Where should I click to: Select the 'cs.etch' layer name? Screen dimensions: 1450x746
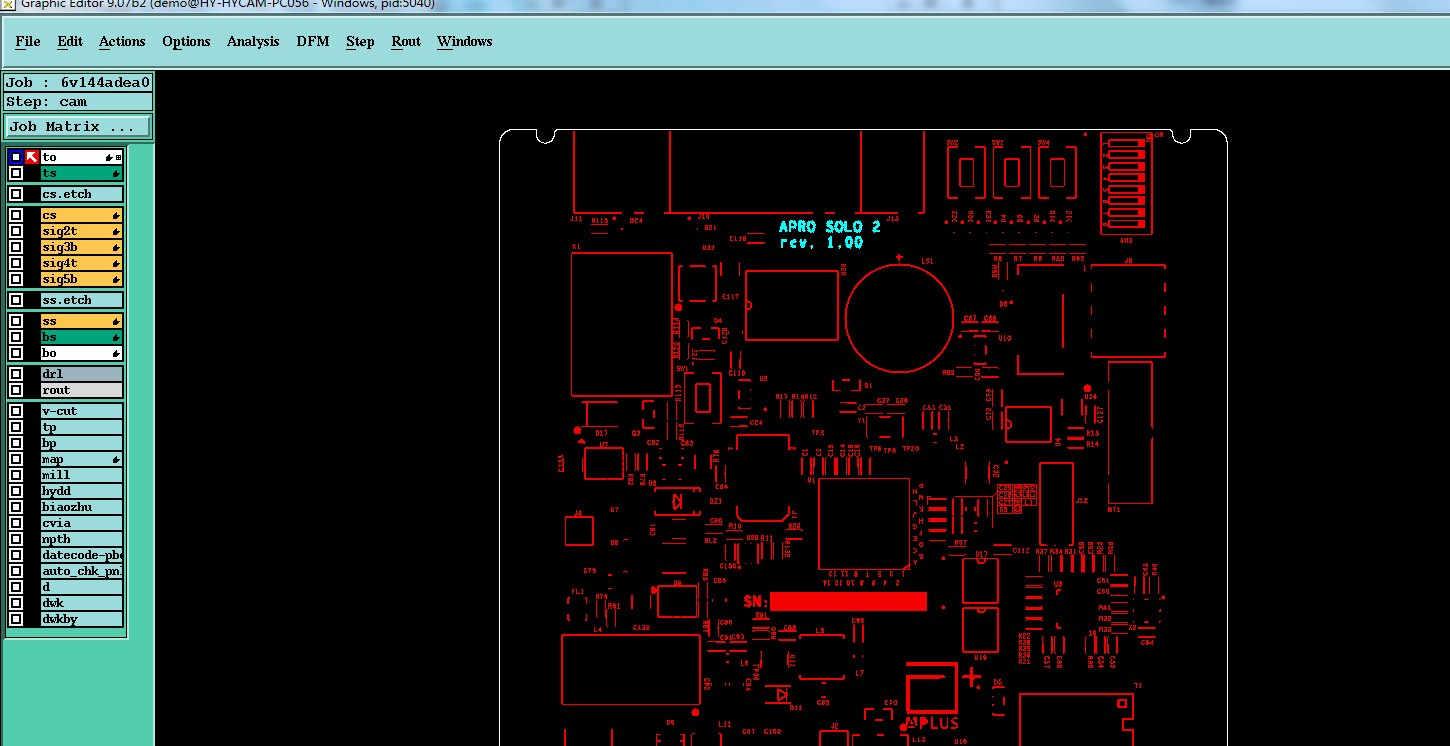(x=82, y=194)
